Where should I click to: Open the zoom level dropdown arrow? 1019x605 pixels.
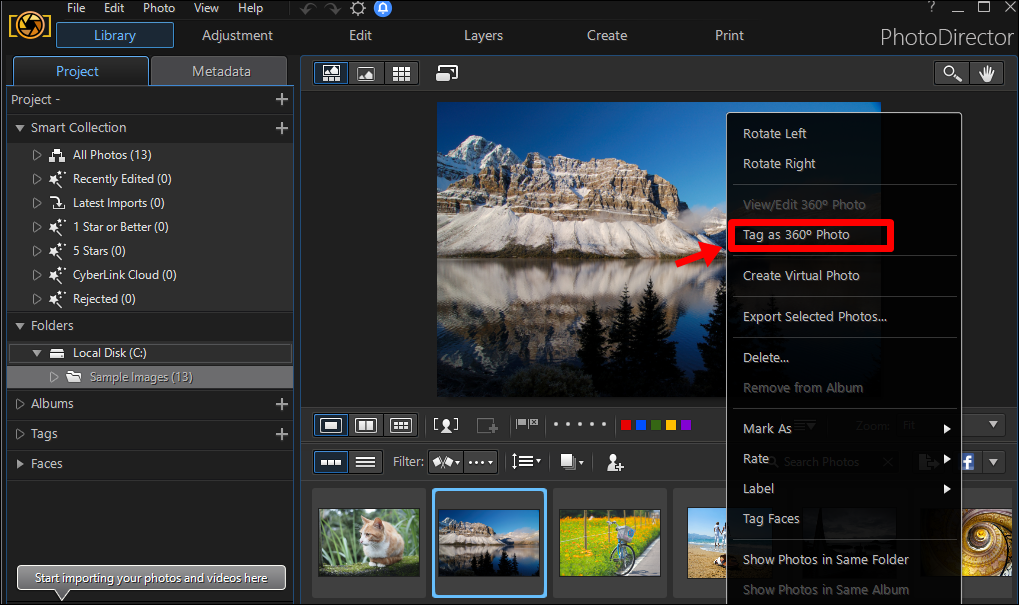coord(993,425)
